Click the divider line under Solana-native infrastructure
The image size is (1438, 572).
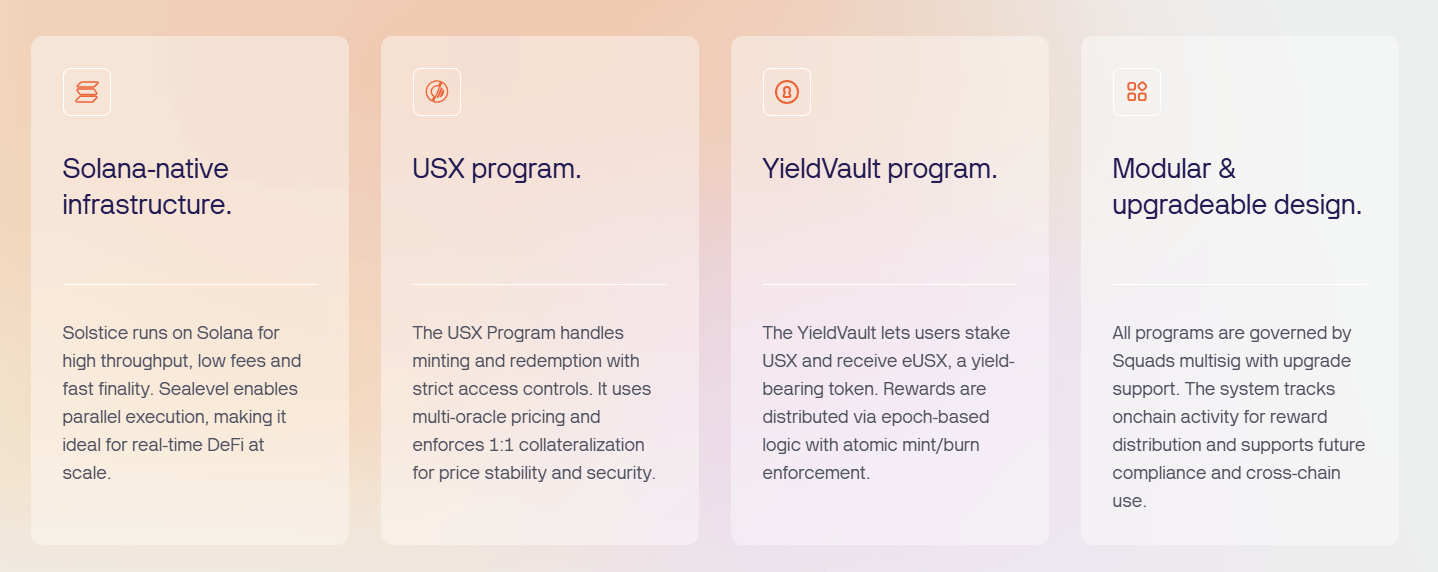190,285
